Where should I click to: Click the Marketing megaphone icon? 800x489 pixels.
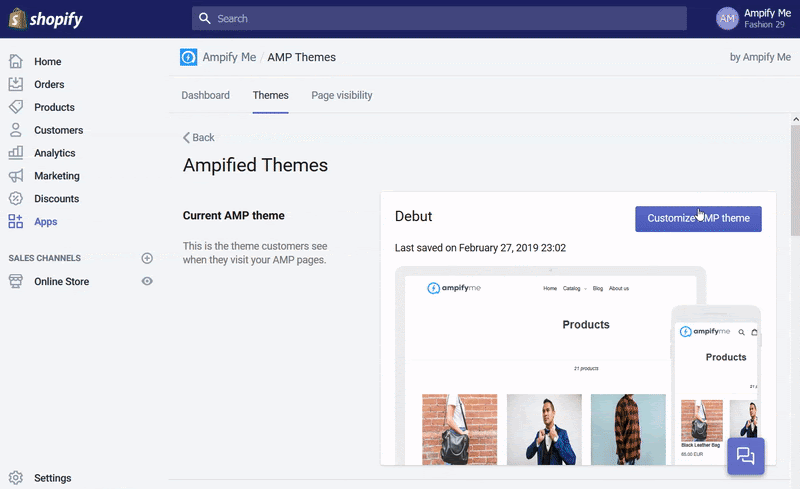click(16, 176)
